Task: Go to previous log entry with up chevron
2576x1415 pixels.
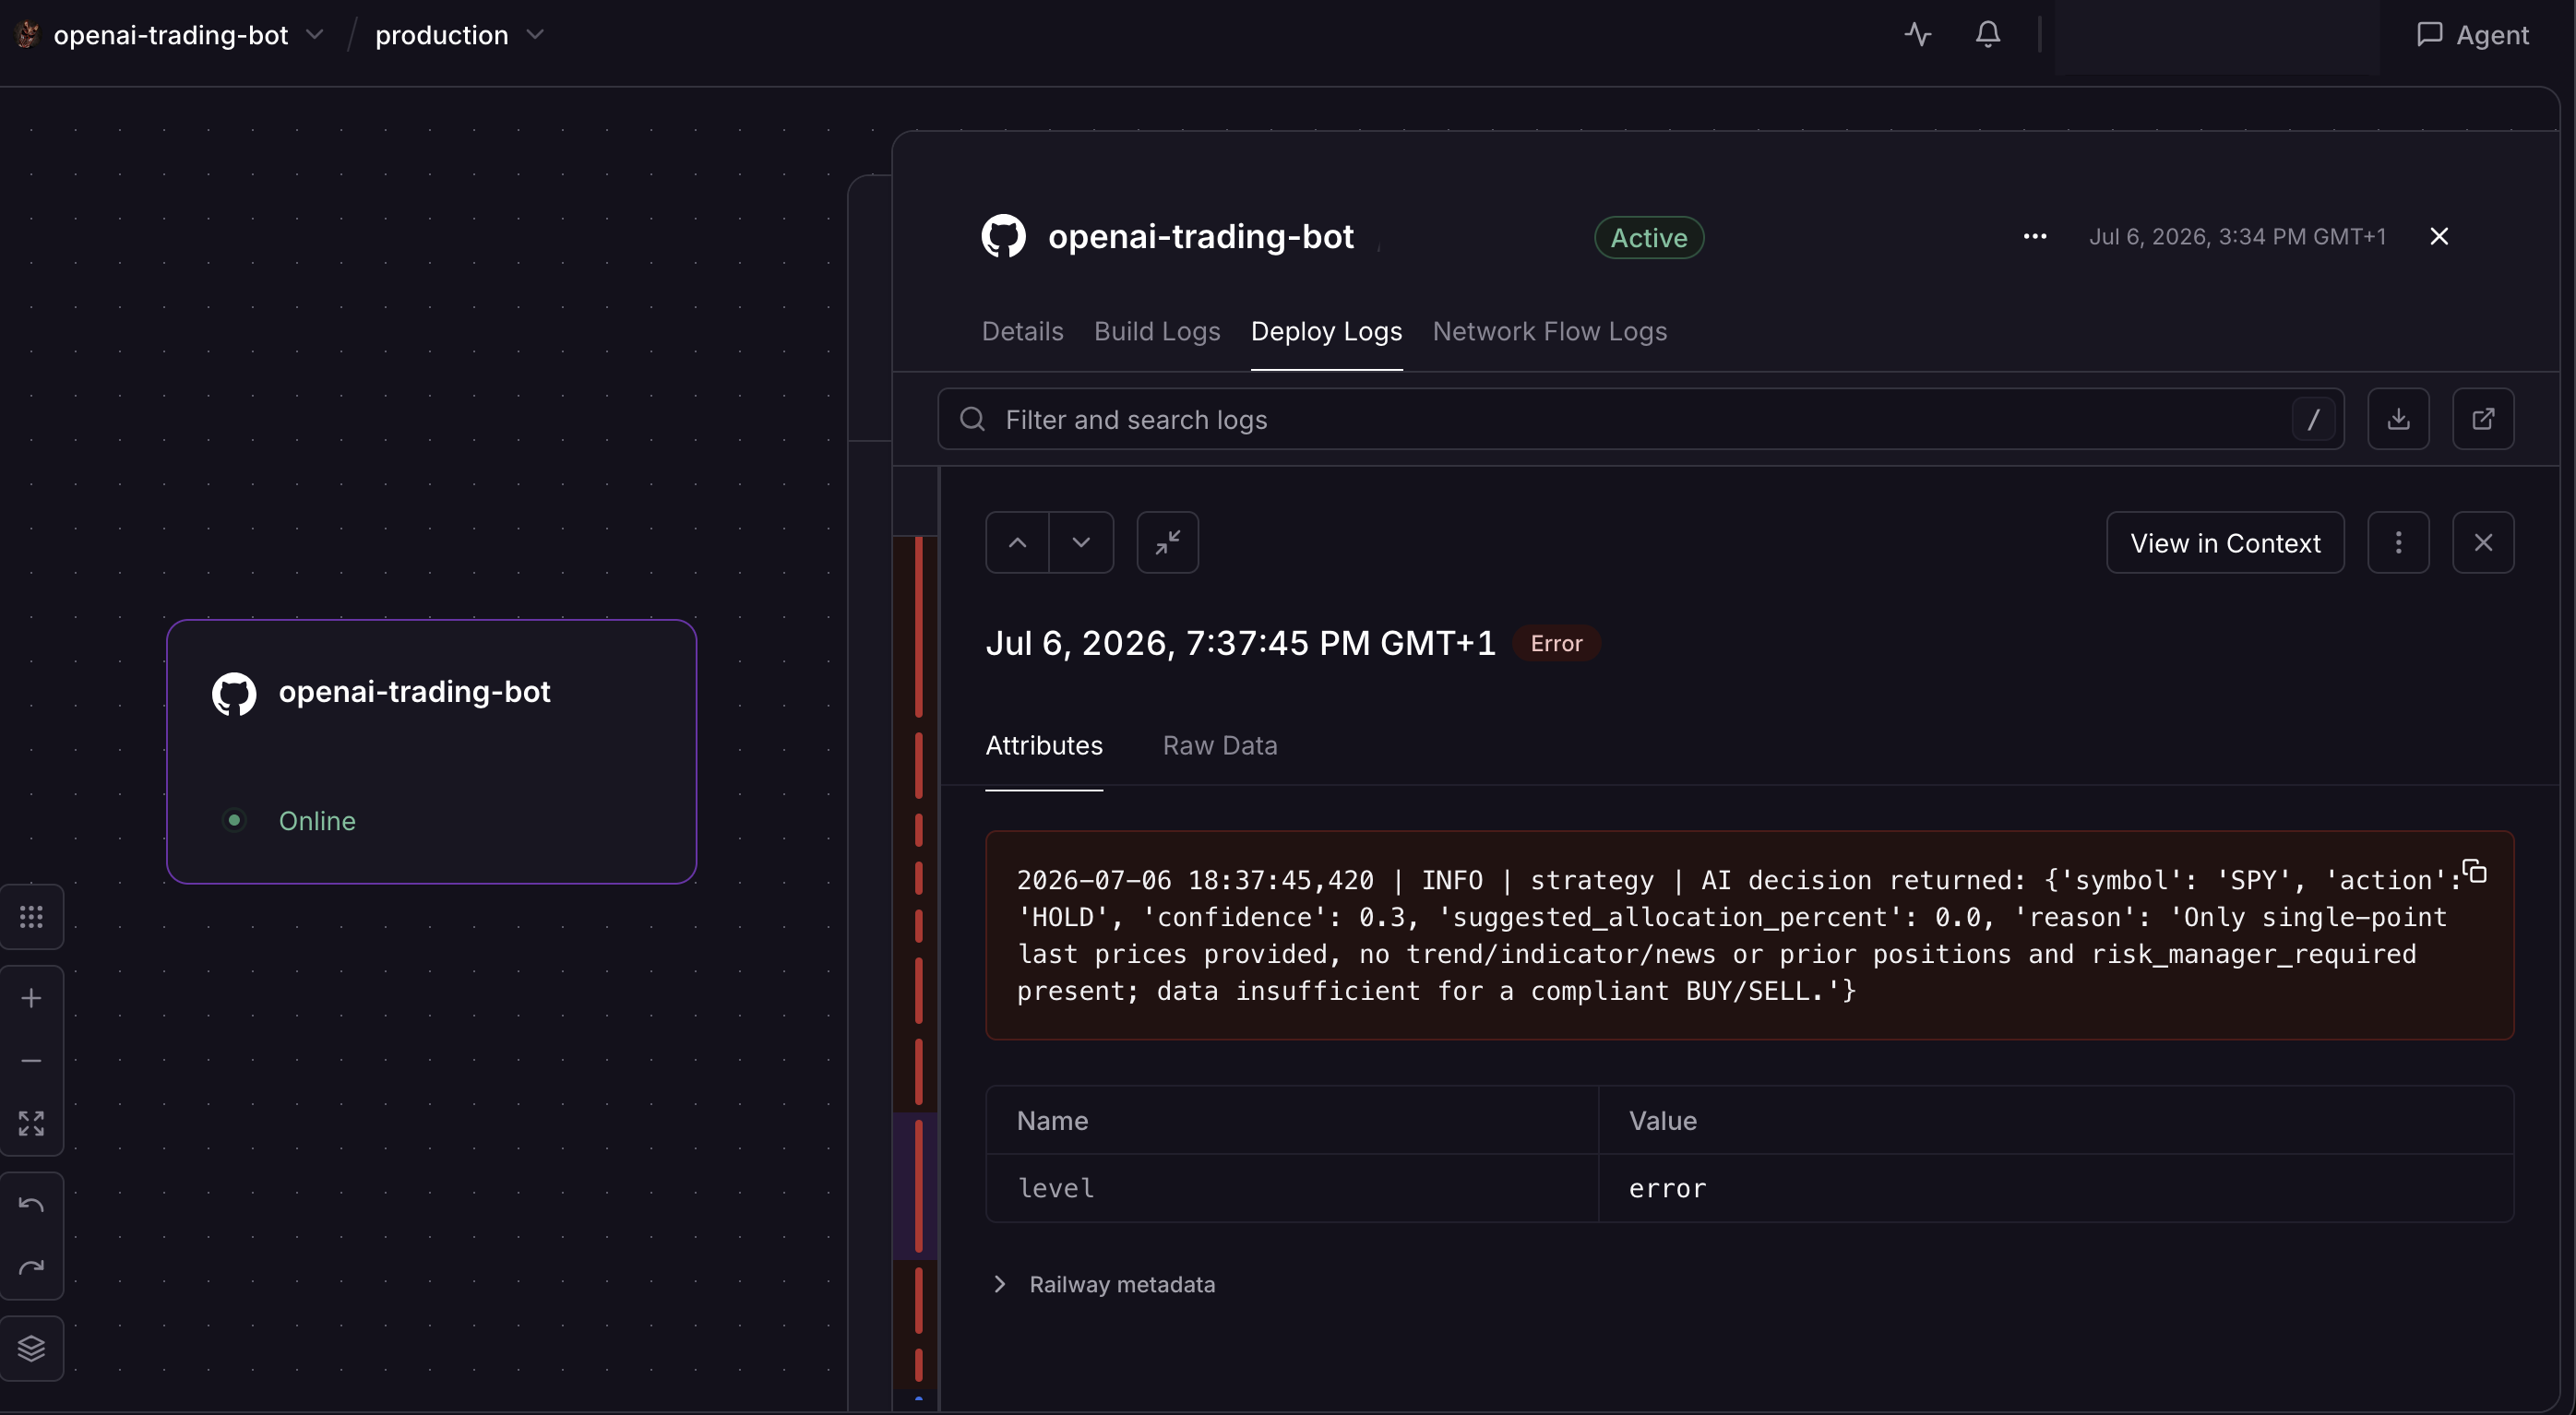Action: pyautogui.click(x=1017, y=543)
